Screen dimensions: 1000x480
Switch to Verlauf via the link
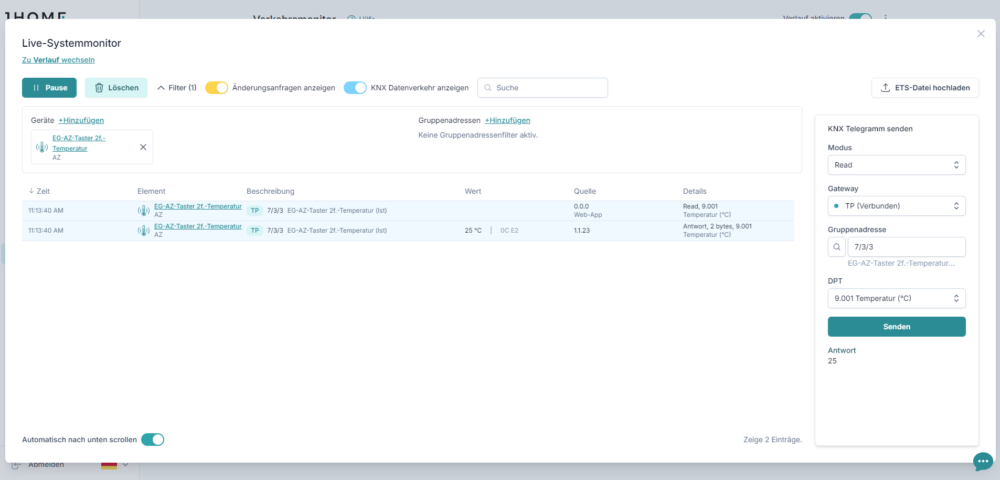point(59,60)
